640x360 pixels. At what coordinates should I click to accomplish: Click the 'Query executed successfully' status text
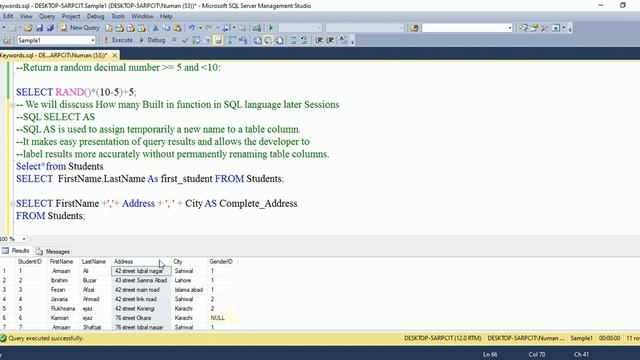pos(45,338)
